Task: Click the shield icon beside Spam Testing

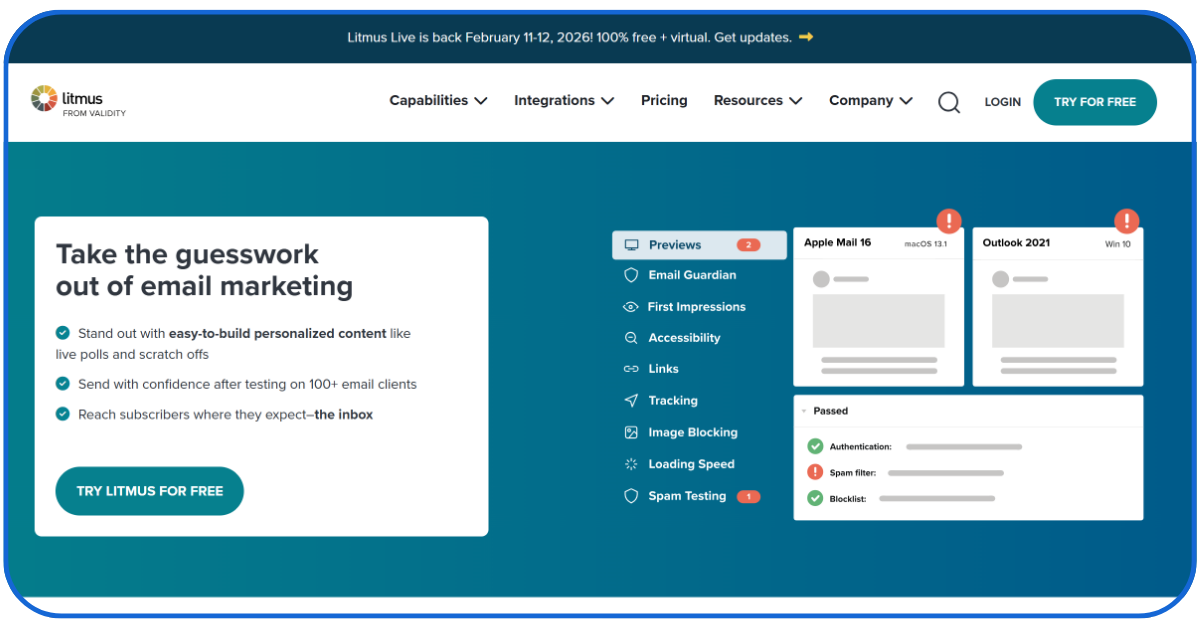Action: coord(631,496)
